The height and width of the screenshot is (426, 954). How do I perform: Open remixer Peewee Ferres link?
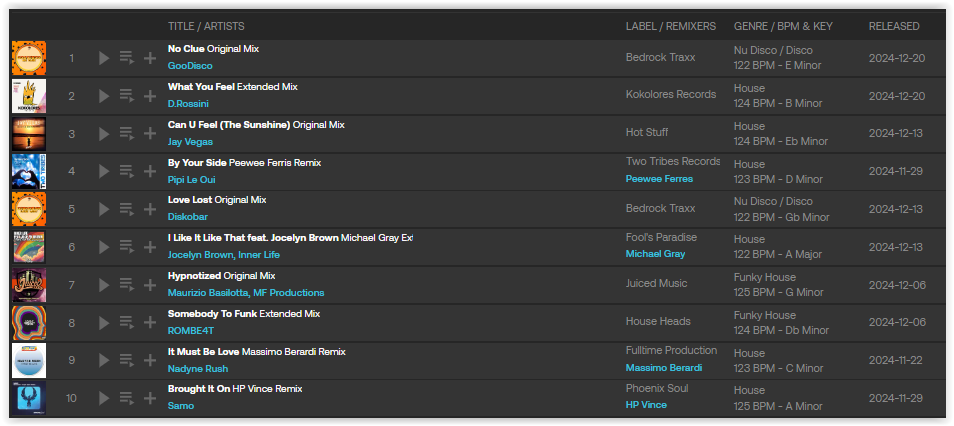(659, 179)
